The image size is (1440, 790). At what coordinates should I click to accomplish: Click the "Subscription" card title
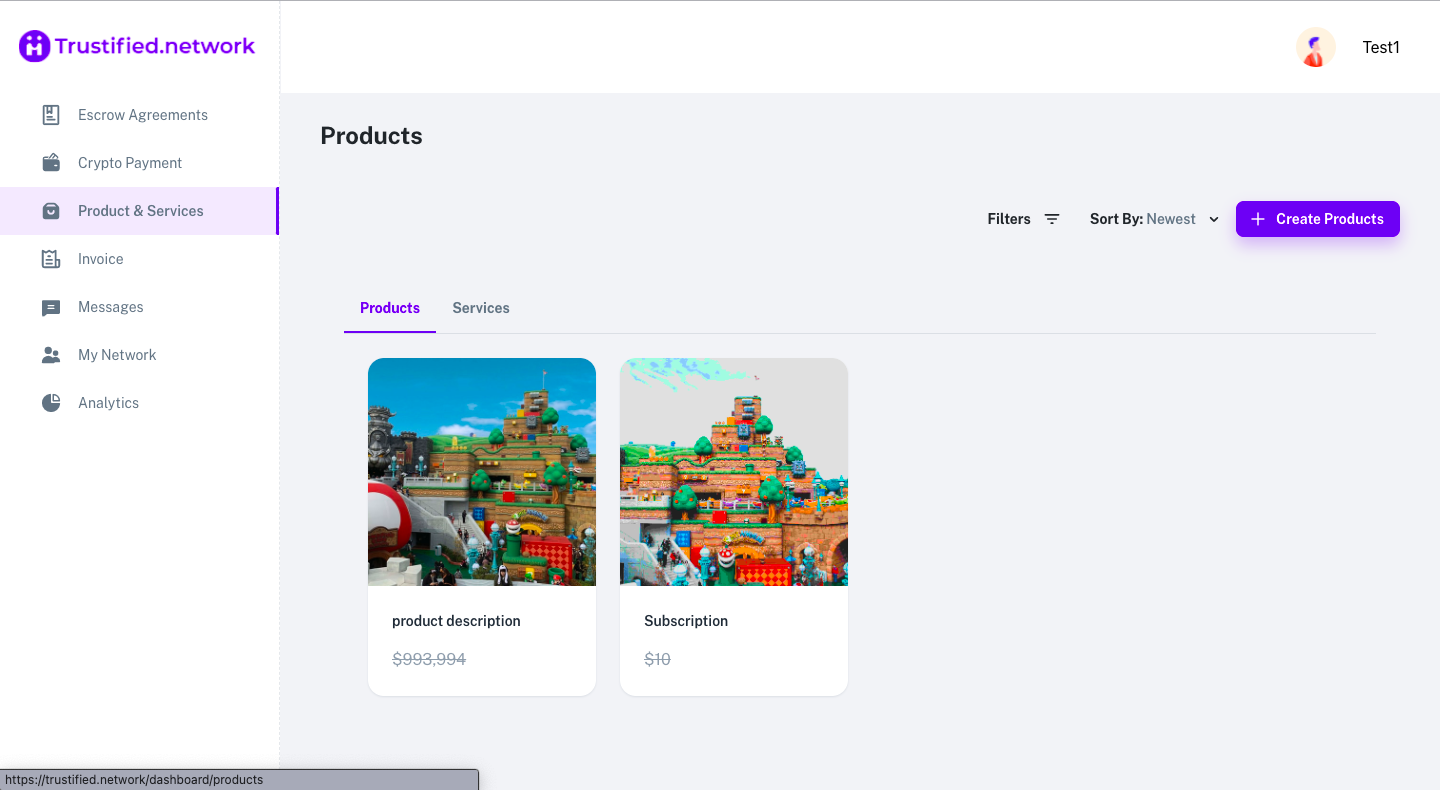[686, 621]
